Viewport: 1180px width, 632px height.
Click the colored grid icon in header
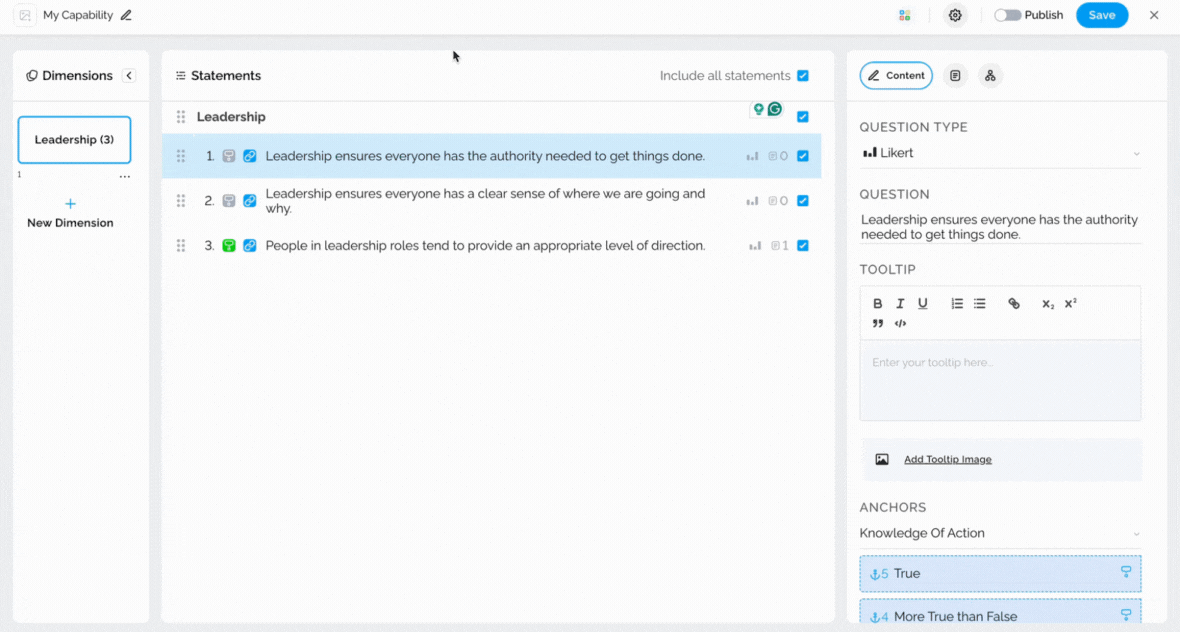pyautogui.click(x=905, y=15)
